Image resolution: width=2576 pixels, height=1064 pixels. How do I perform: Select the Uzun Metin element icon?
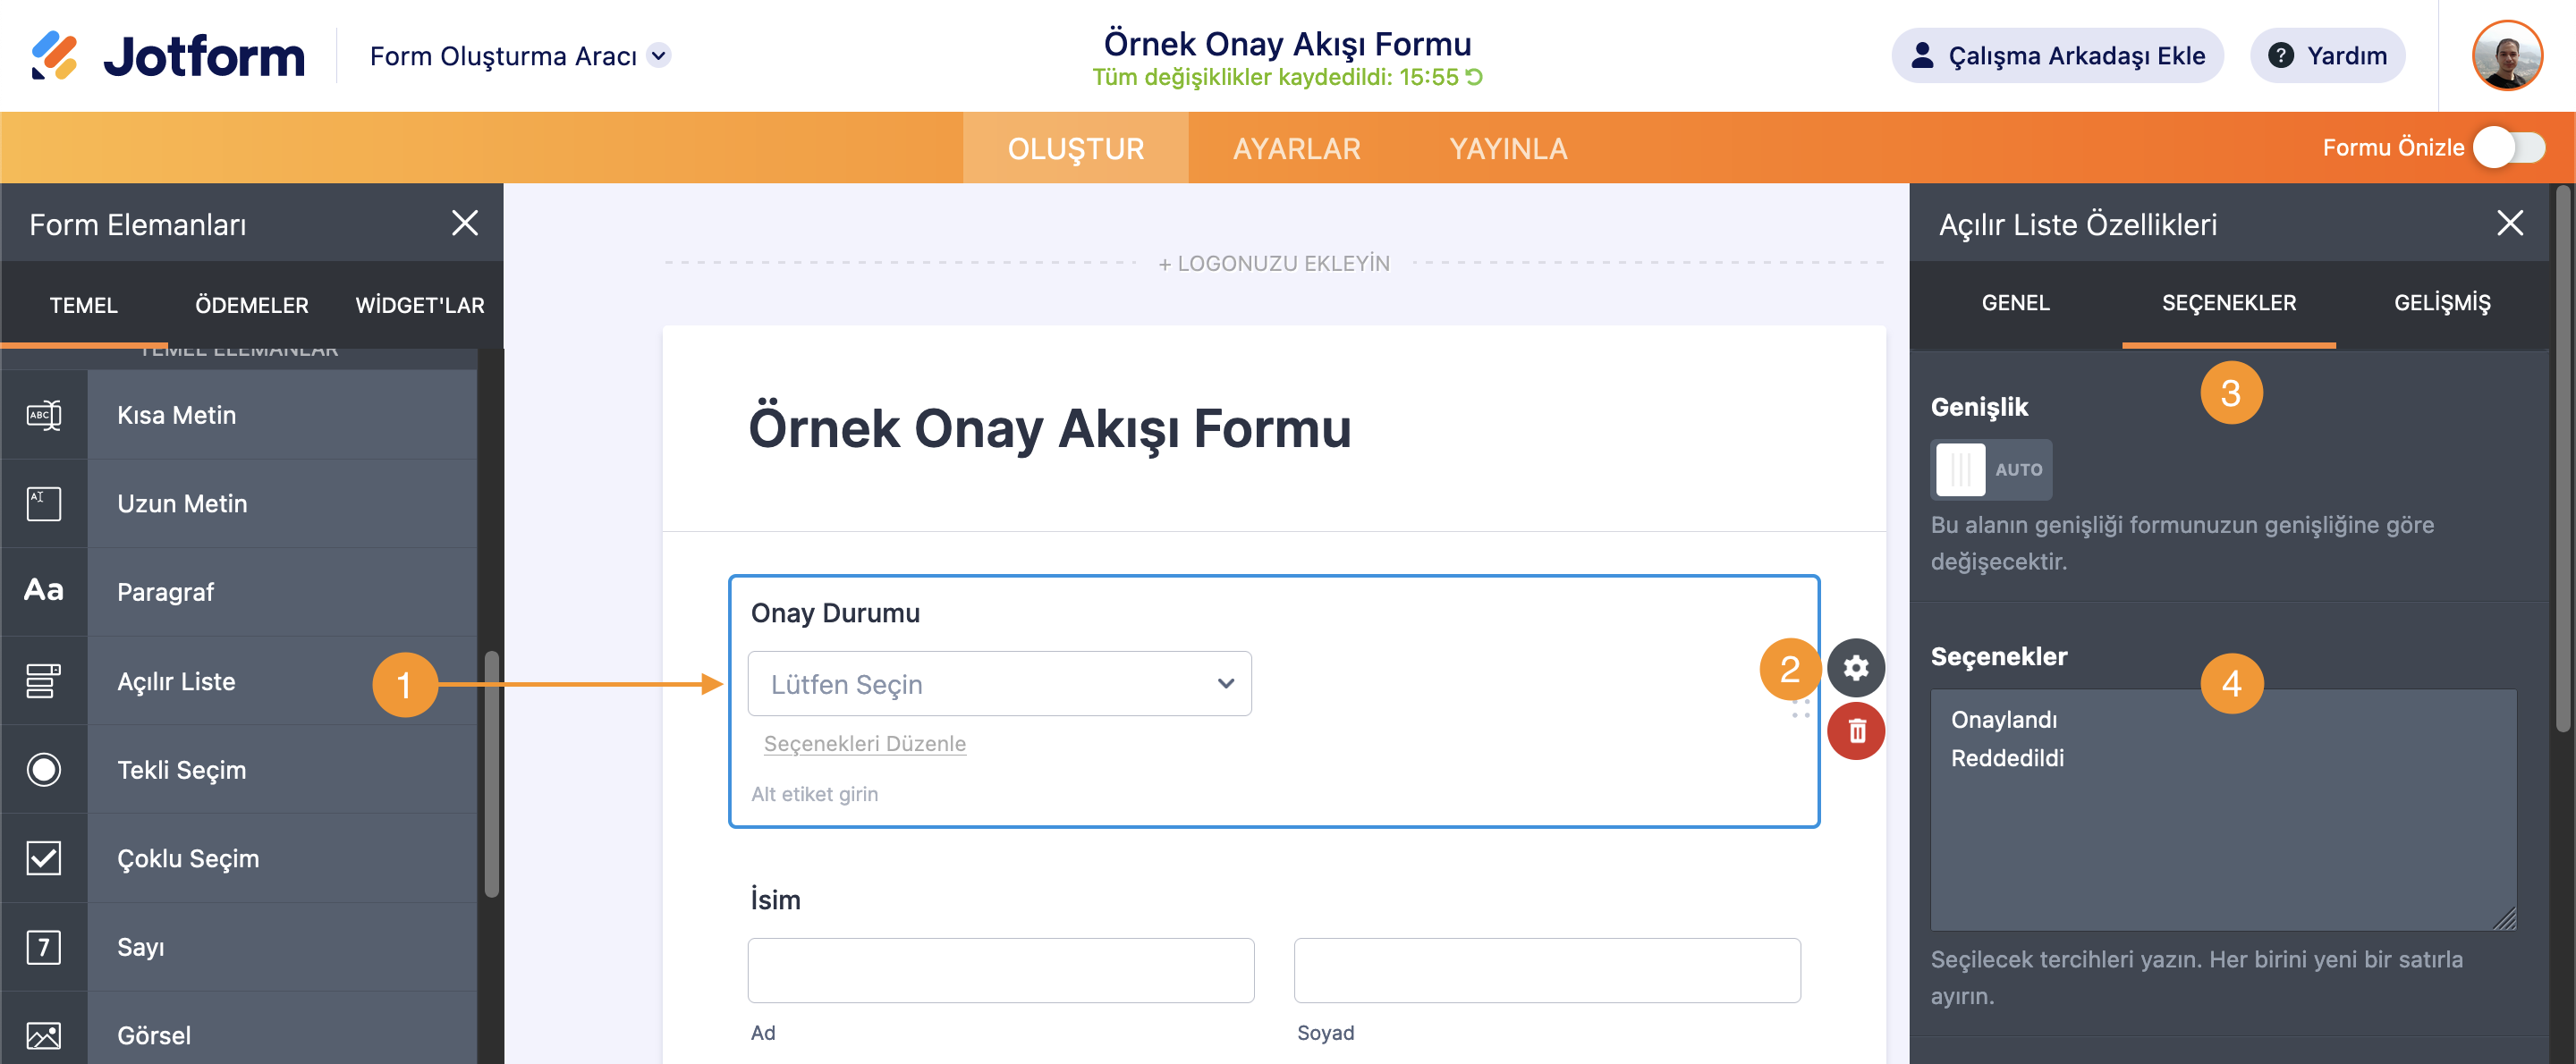(44, 503)
